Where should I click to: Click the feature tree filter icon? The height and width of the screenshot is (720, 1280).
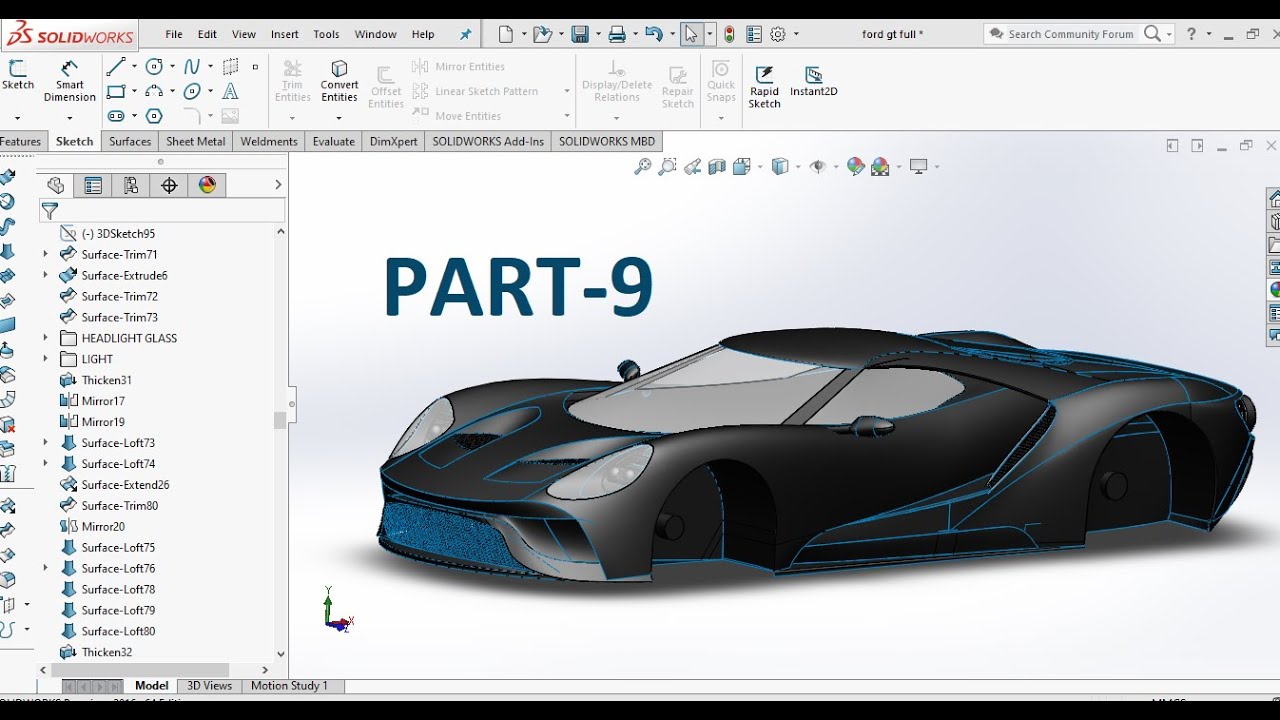click(x=49, y=211)
